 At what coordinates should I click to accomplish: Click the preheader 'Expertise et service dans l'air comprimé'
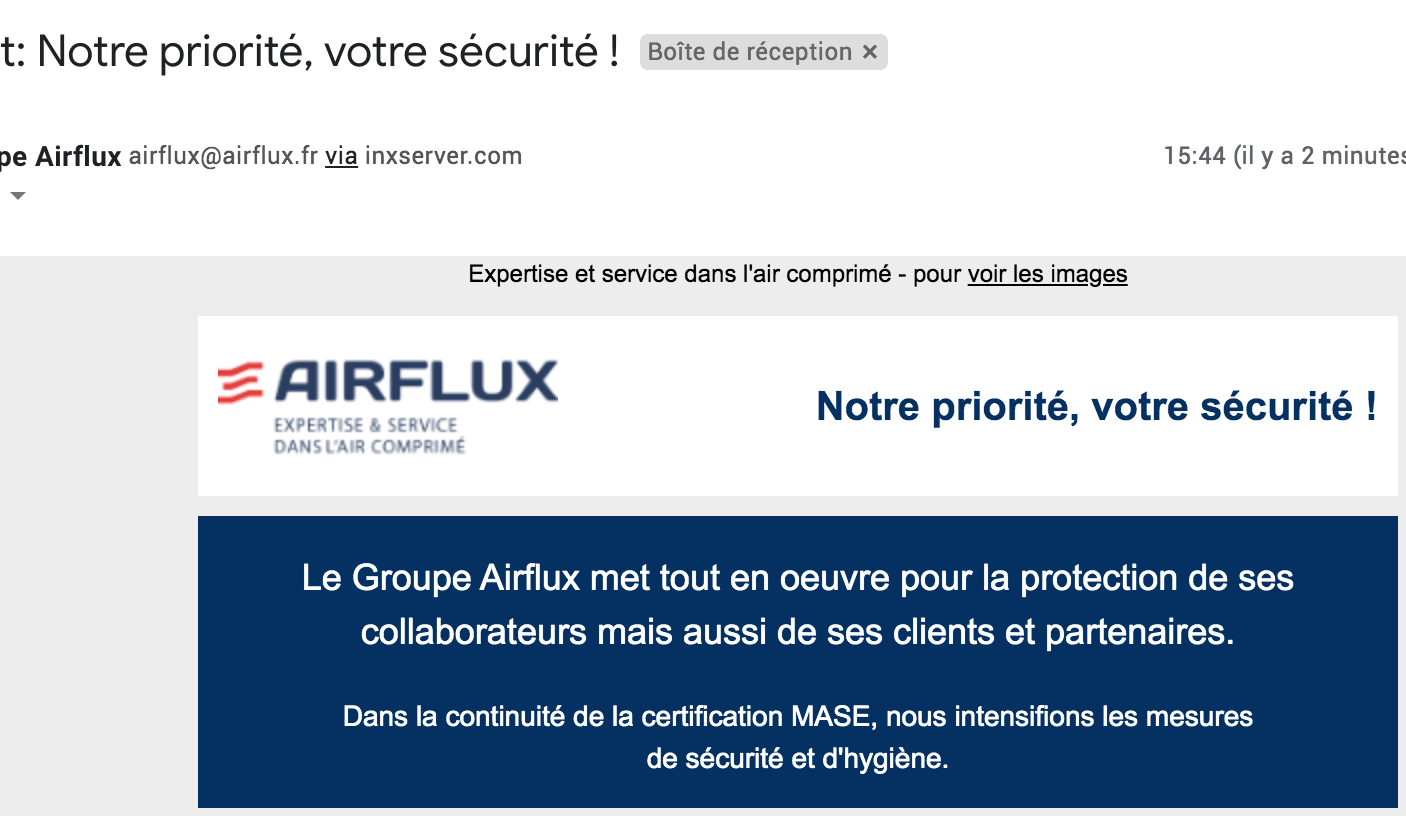(679, 274)
